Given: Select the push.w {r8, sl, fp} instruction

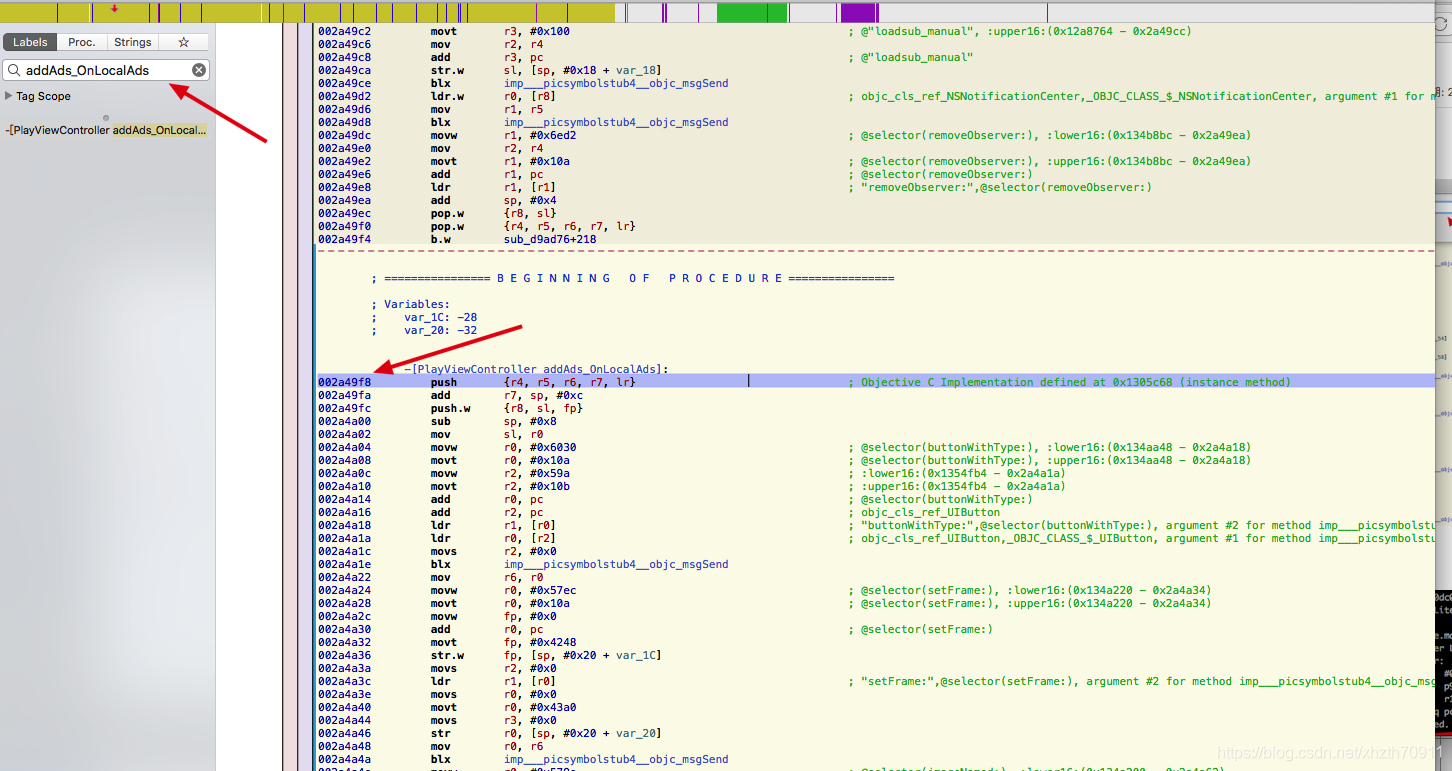Looking at the screenshot, I should click(507, 408).
